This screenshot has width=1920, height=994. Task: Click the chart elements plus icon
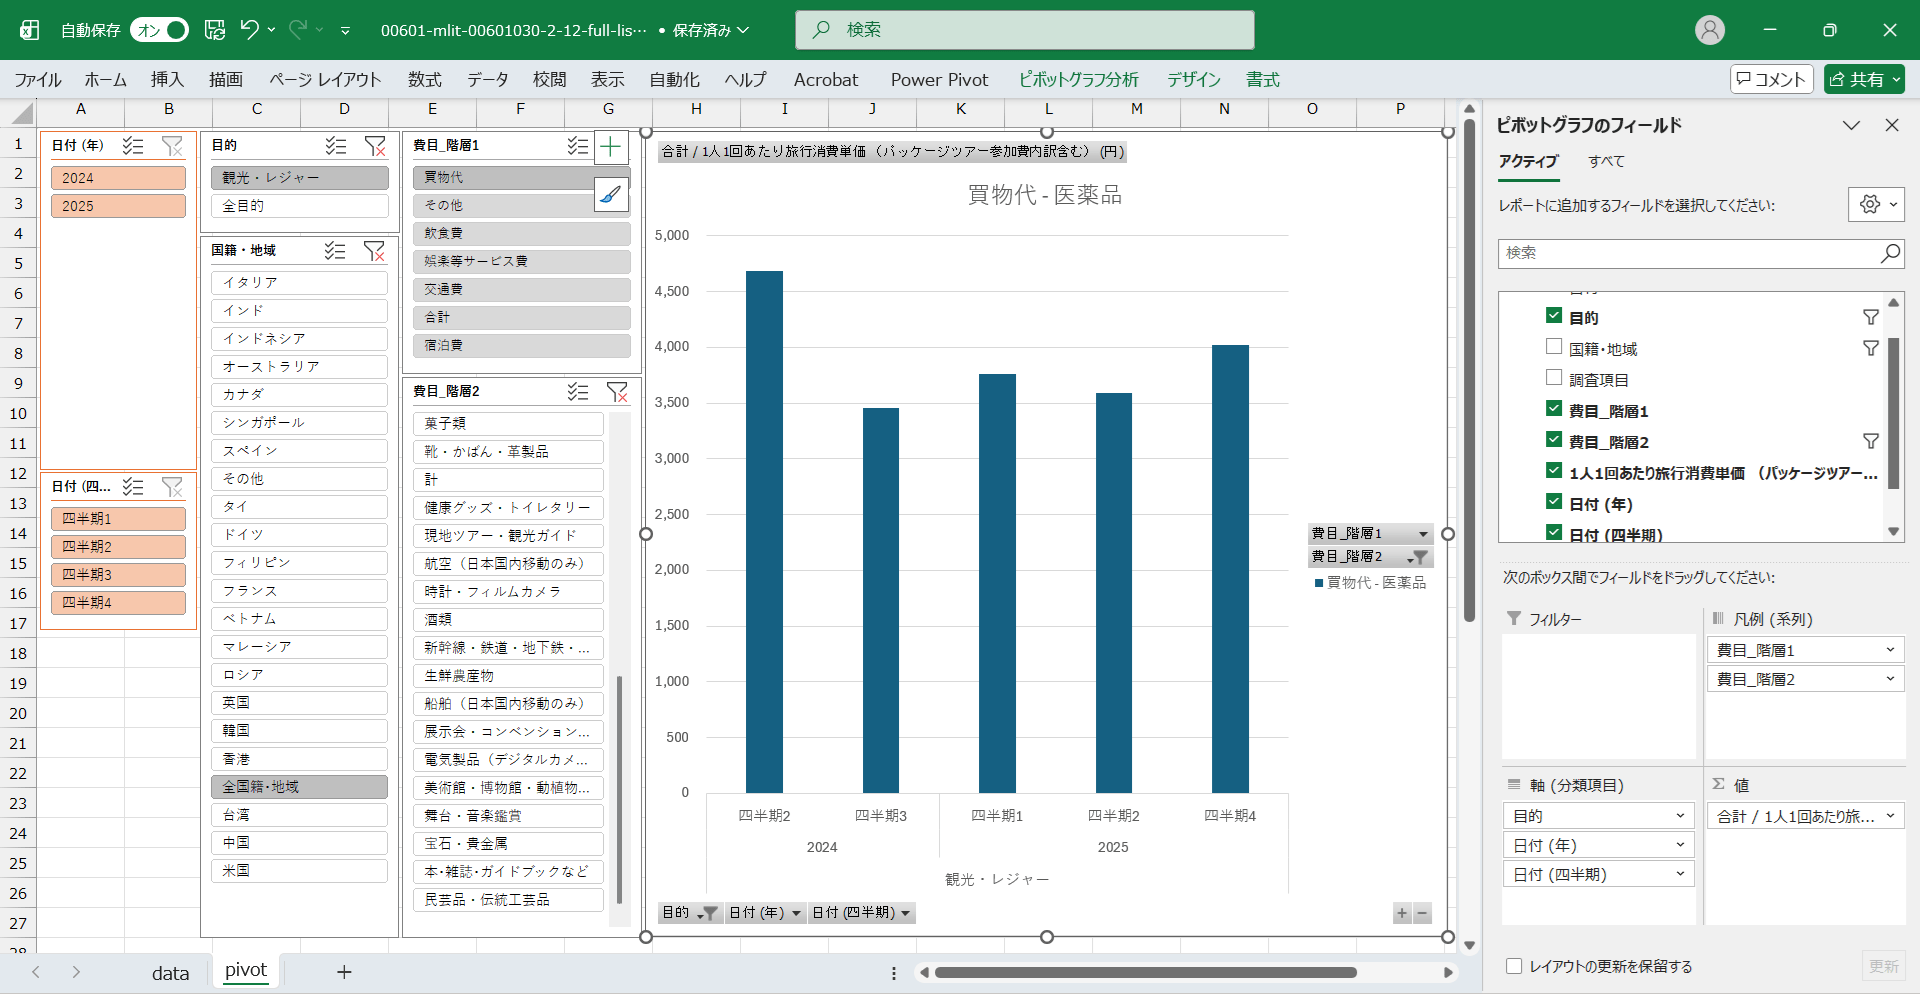pos(610,148)
